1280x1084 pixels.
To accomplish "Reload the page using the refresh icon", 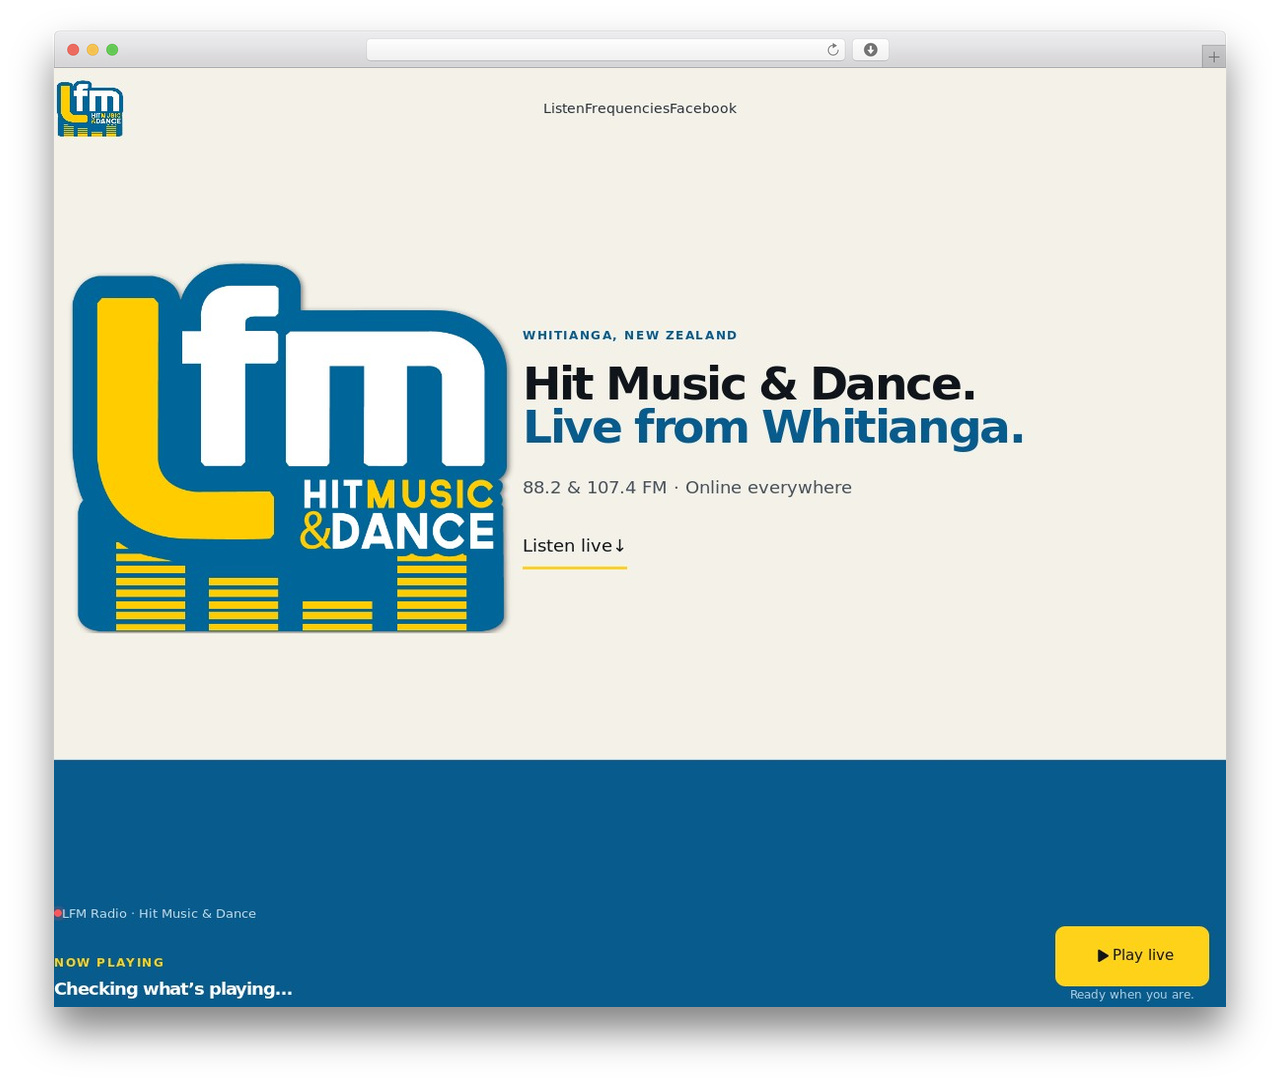I will pyautogui.click(x=833, y=50).
